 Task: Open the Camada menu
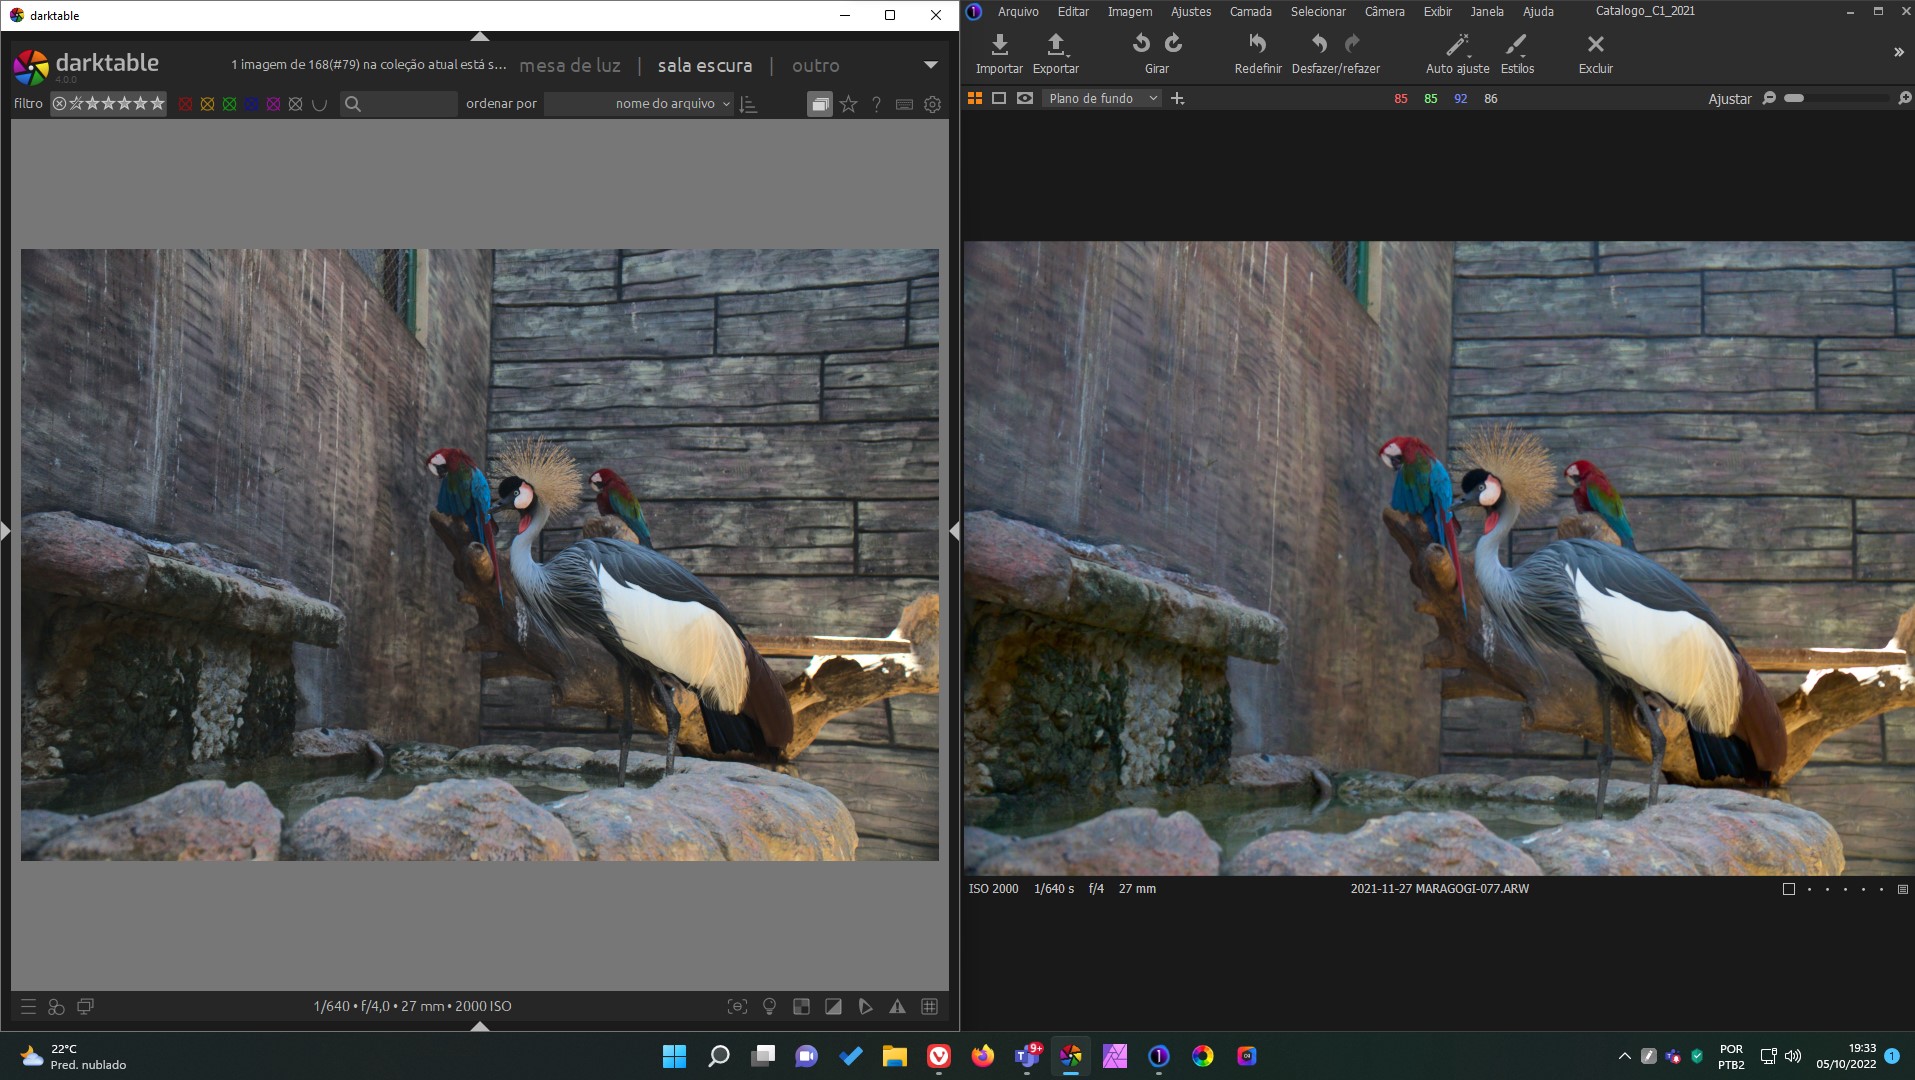1250,12
